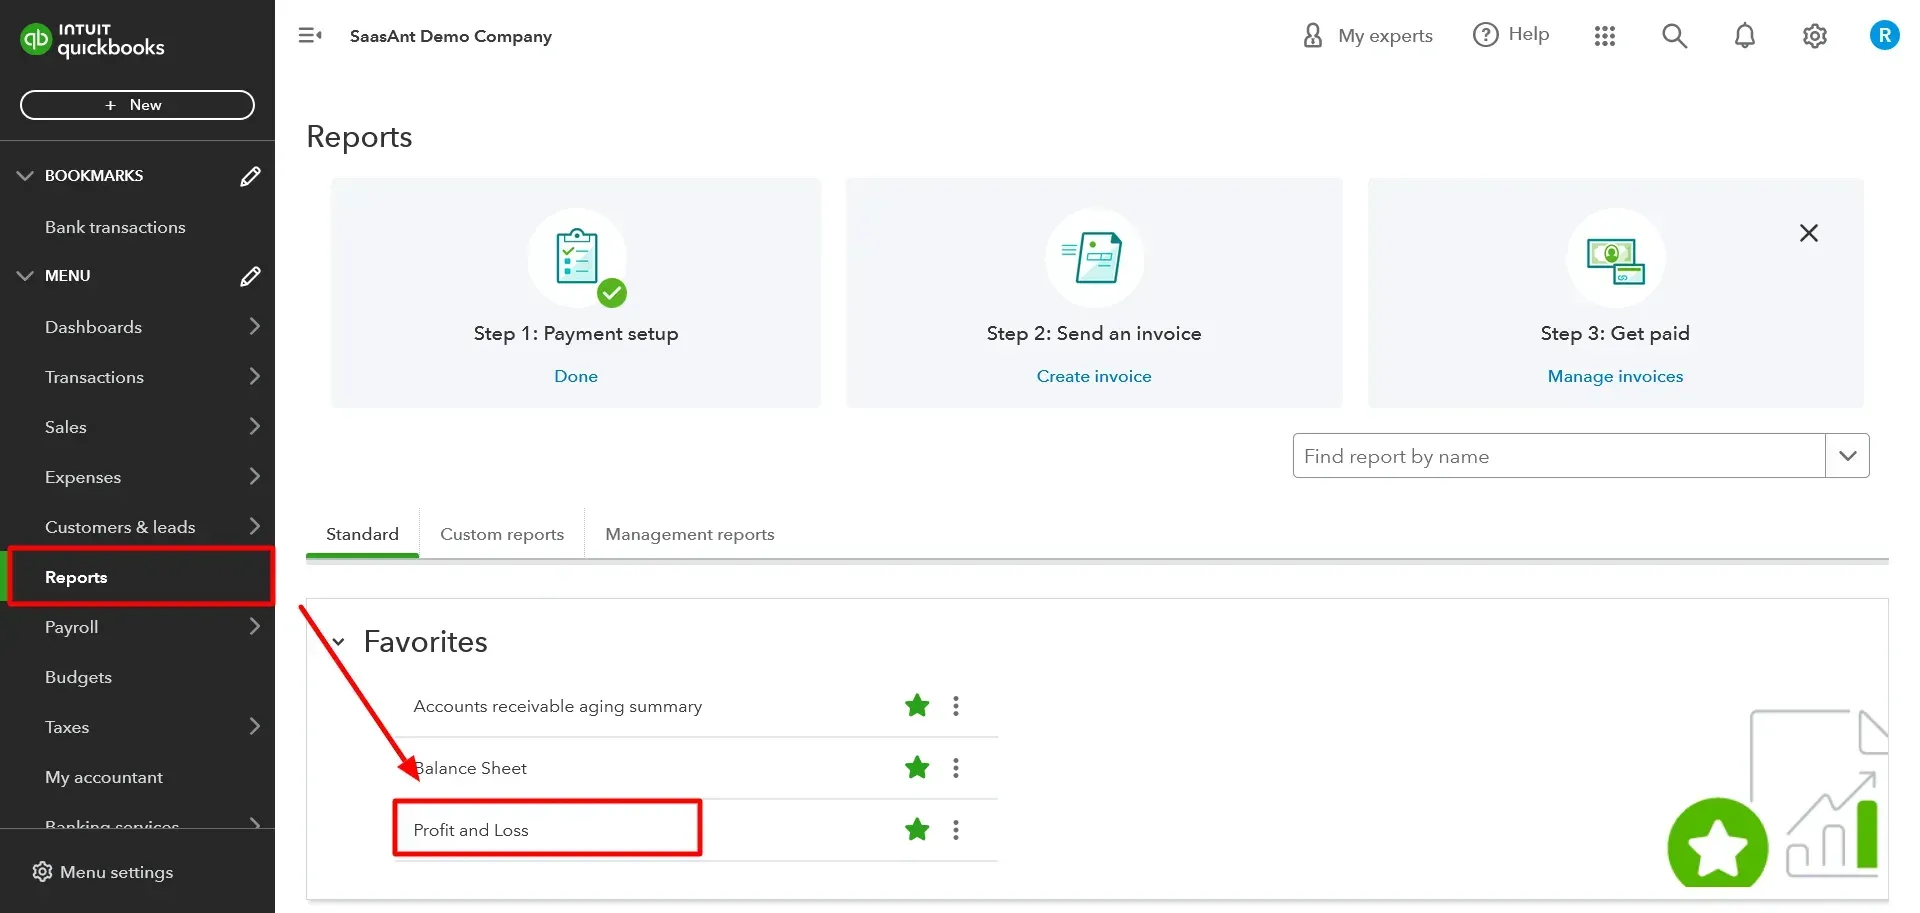Switch to the Management reports tab
This screenshot has height=913, width=1920.
690,534
